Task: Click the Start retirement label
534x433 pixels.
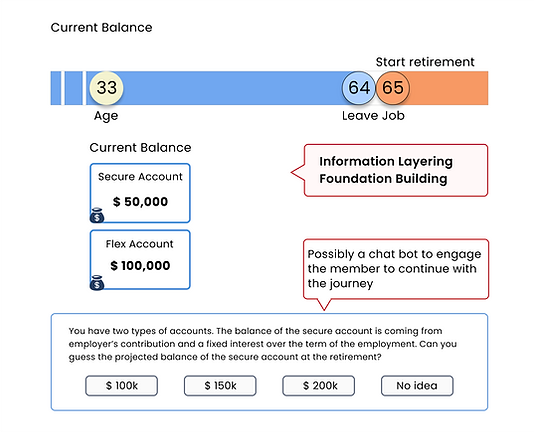Action: click(425, 62)
